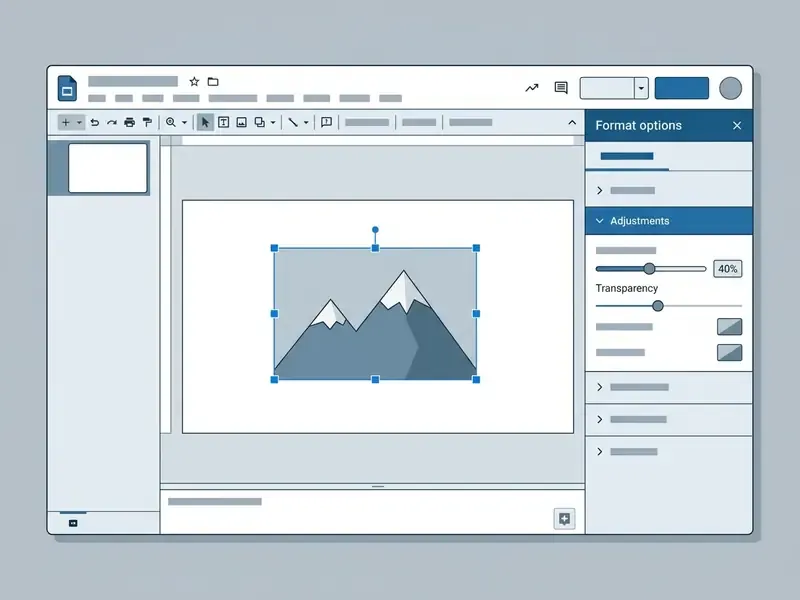Image resolution: width=800 pixels, height=600 pixels.
Task: Expand the second collapsed section below Adjustments
Action: (668, 419)
